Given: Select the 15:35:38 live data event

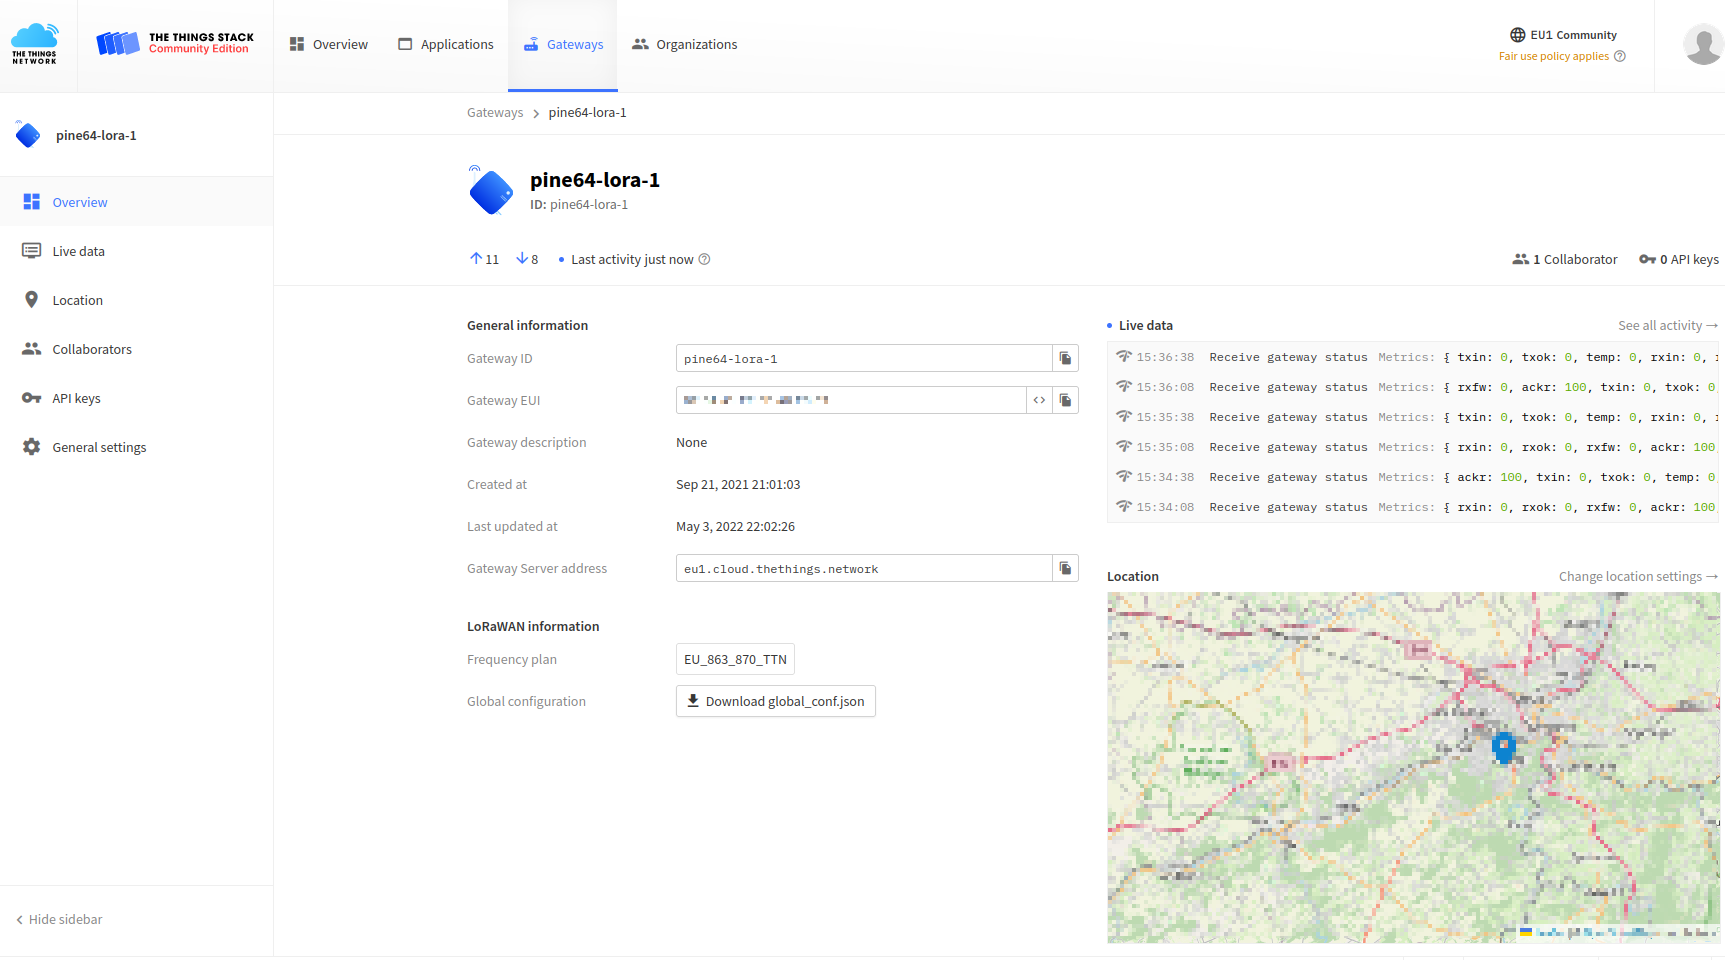Looking at the screenshot, I should tap(1413, 417).
